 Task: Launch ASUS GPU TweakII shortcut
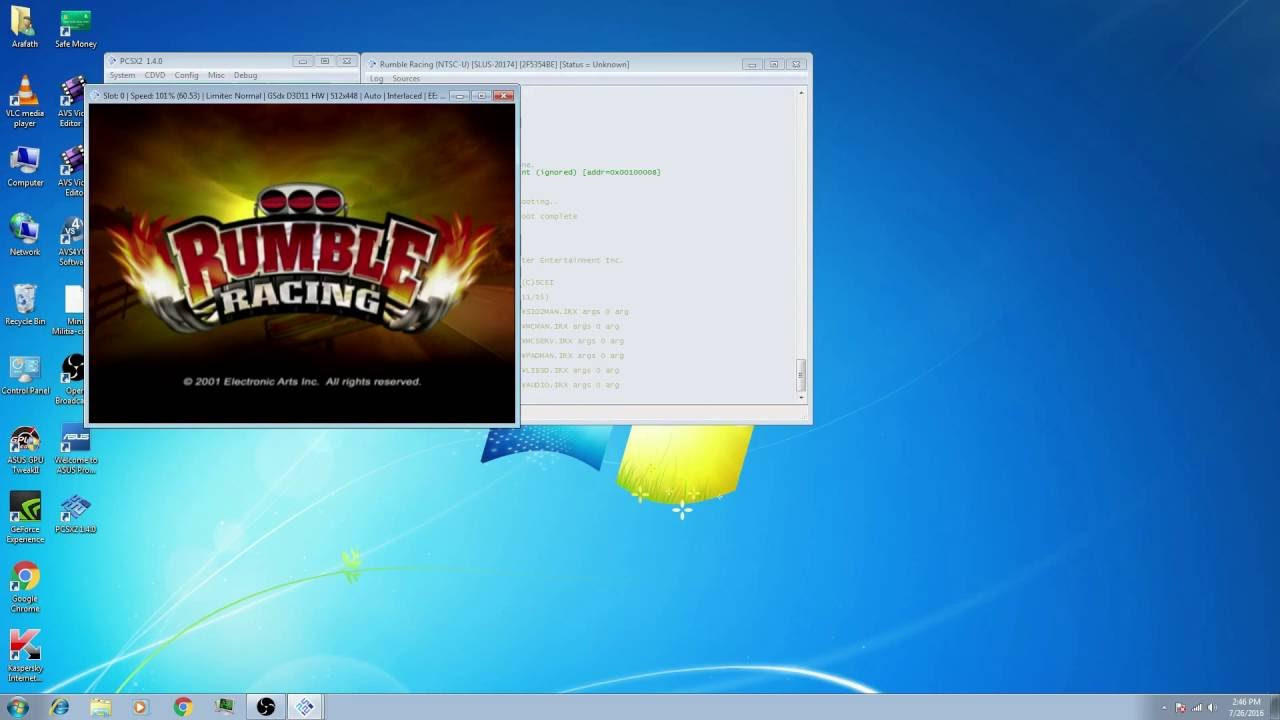coord(24,450)
